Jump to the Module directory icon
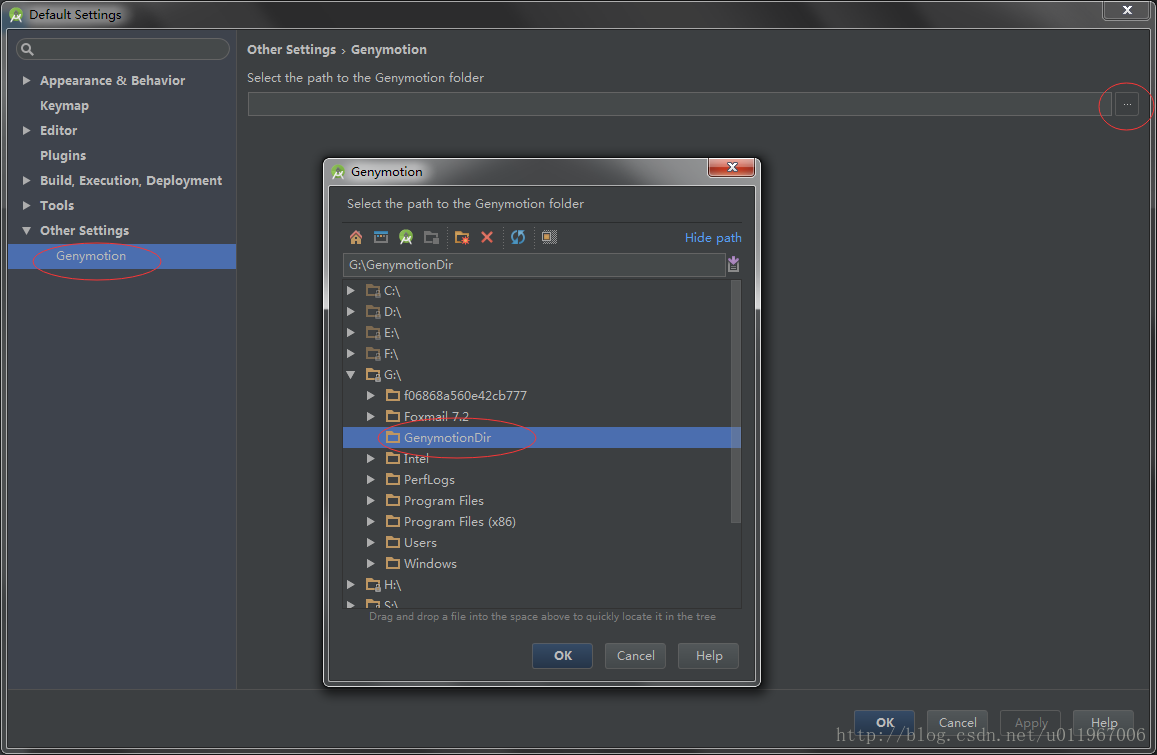This screenshot has width=1157, height=755. coord(432,237)
